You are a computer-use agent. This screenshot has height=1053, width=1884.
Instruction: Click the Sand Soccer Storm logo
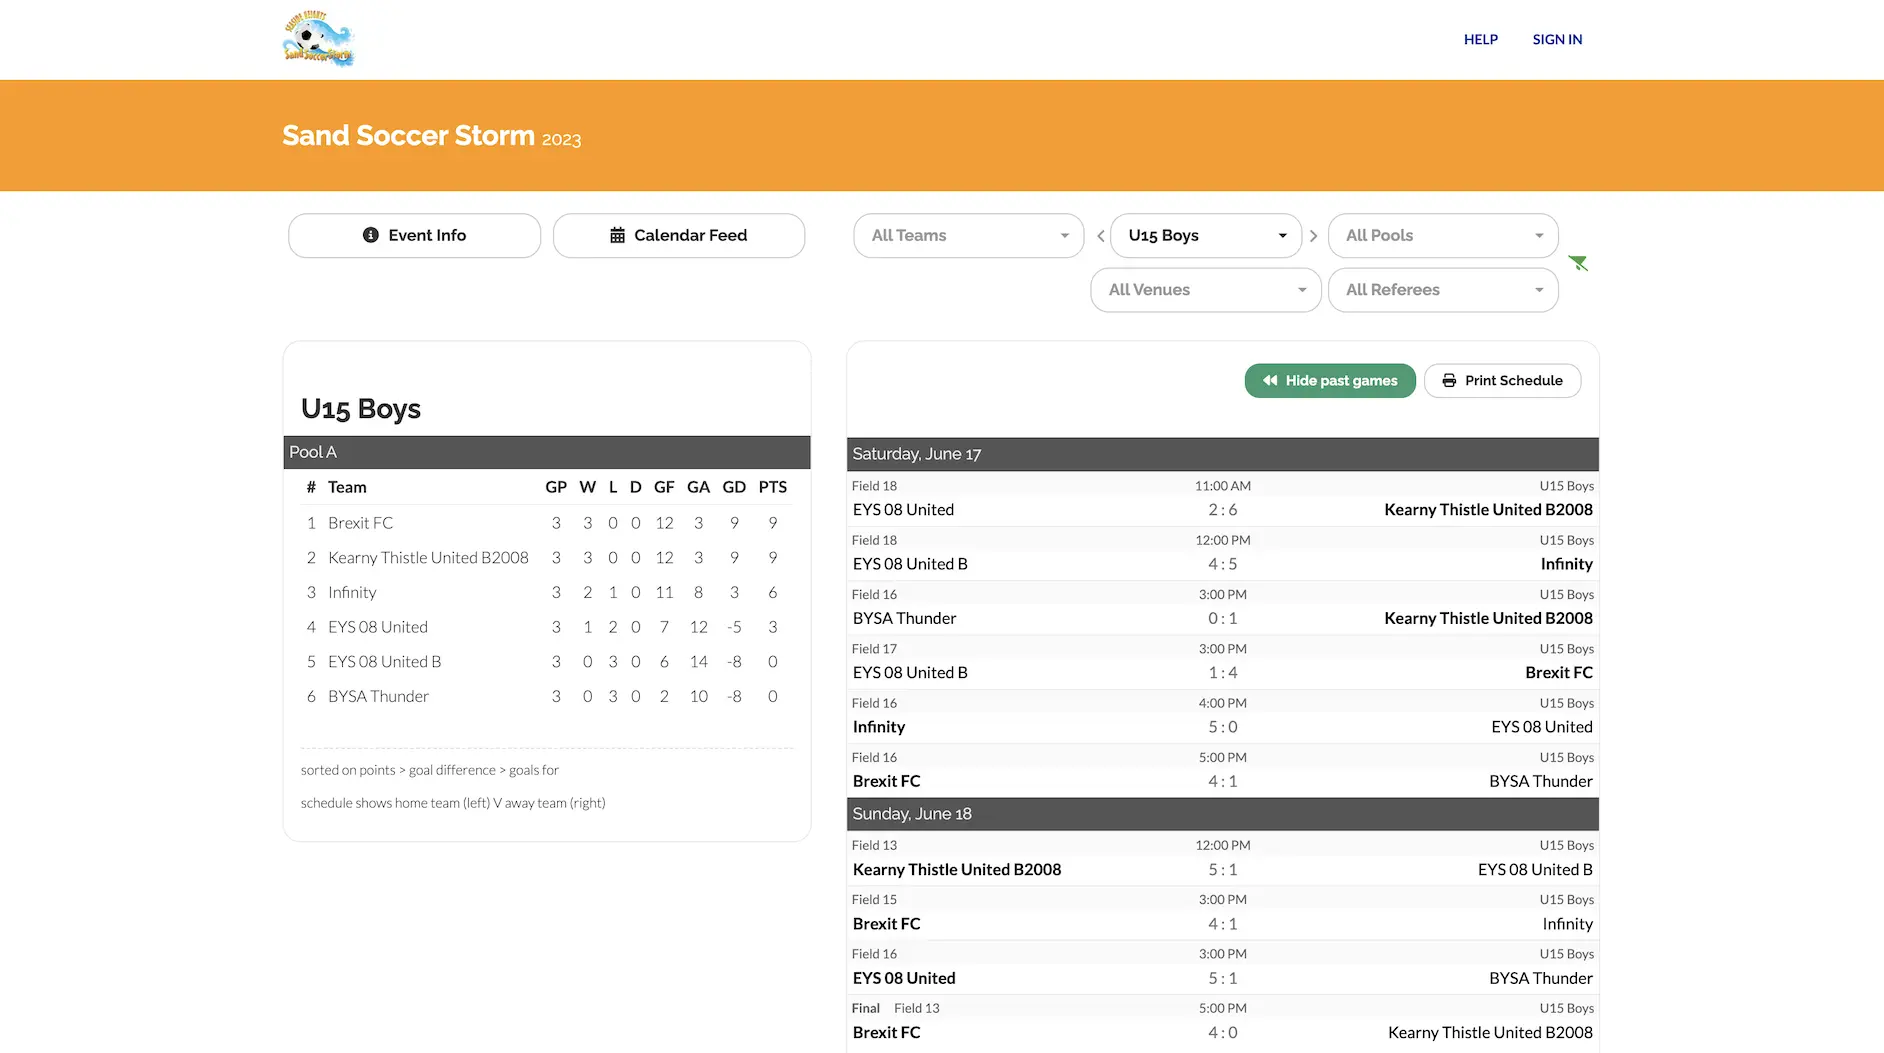pos(319,38)
